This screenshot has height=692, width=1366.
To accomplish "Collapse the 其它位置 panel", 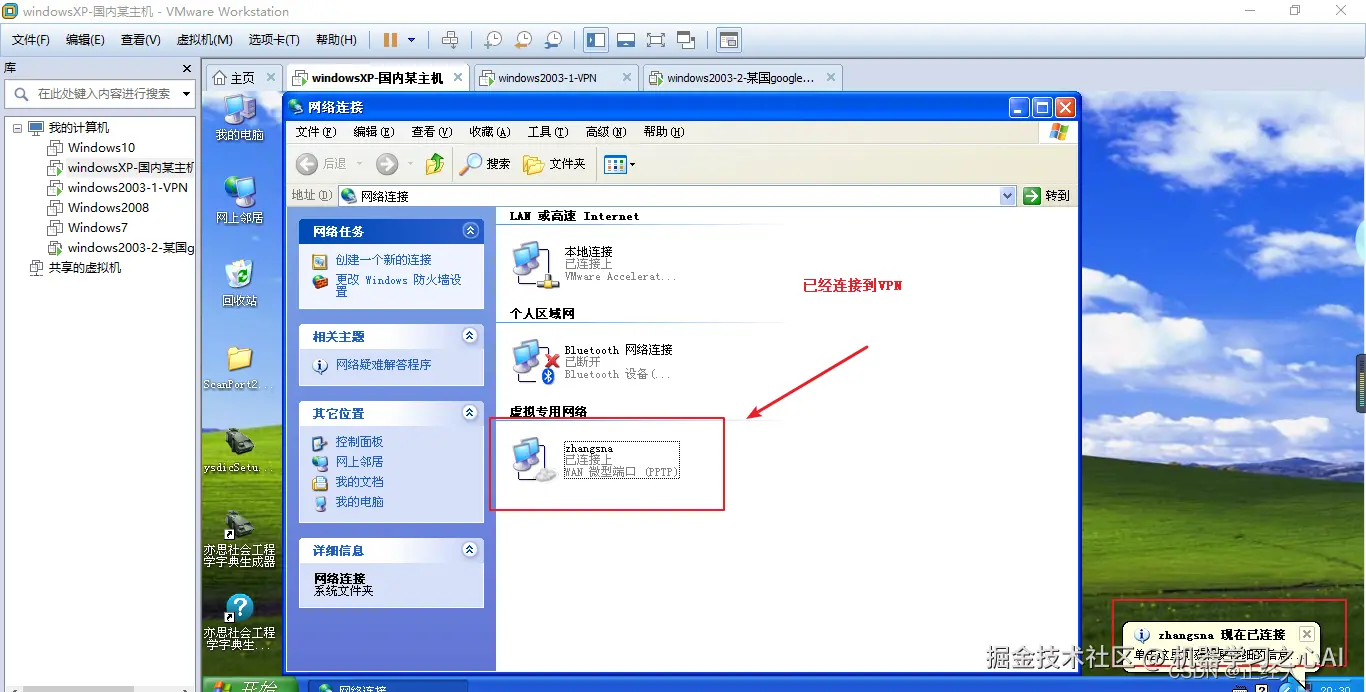I will pos(470,413).
